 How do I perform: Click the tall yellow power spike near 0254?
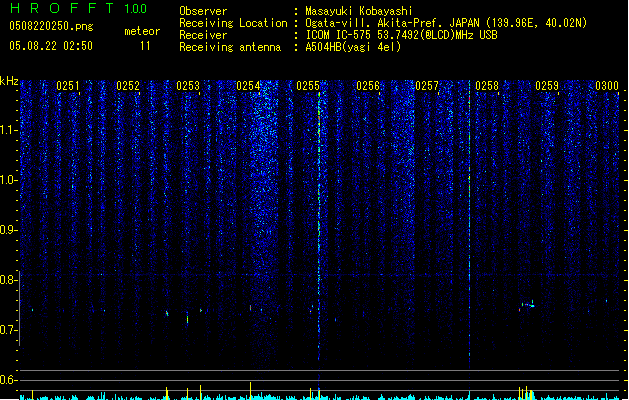[x=251, y=391]
